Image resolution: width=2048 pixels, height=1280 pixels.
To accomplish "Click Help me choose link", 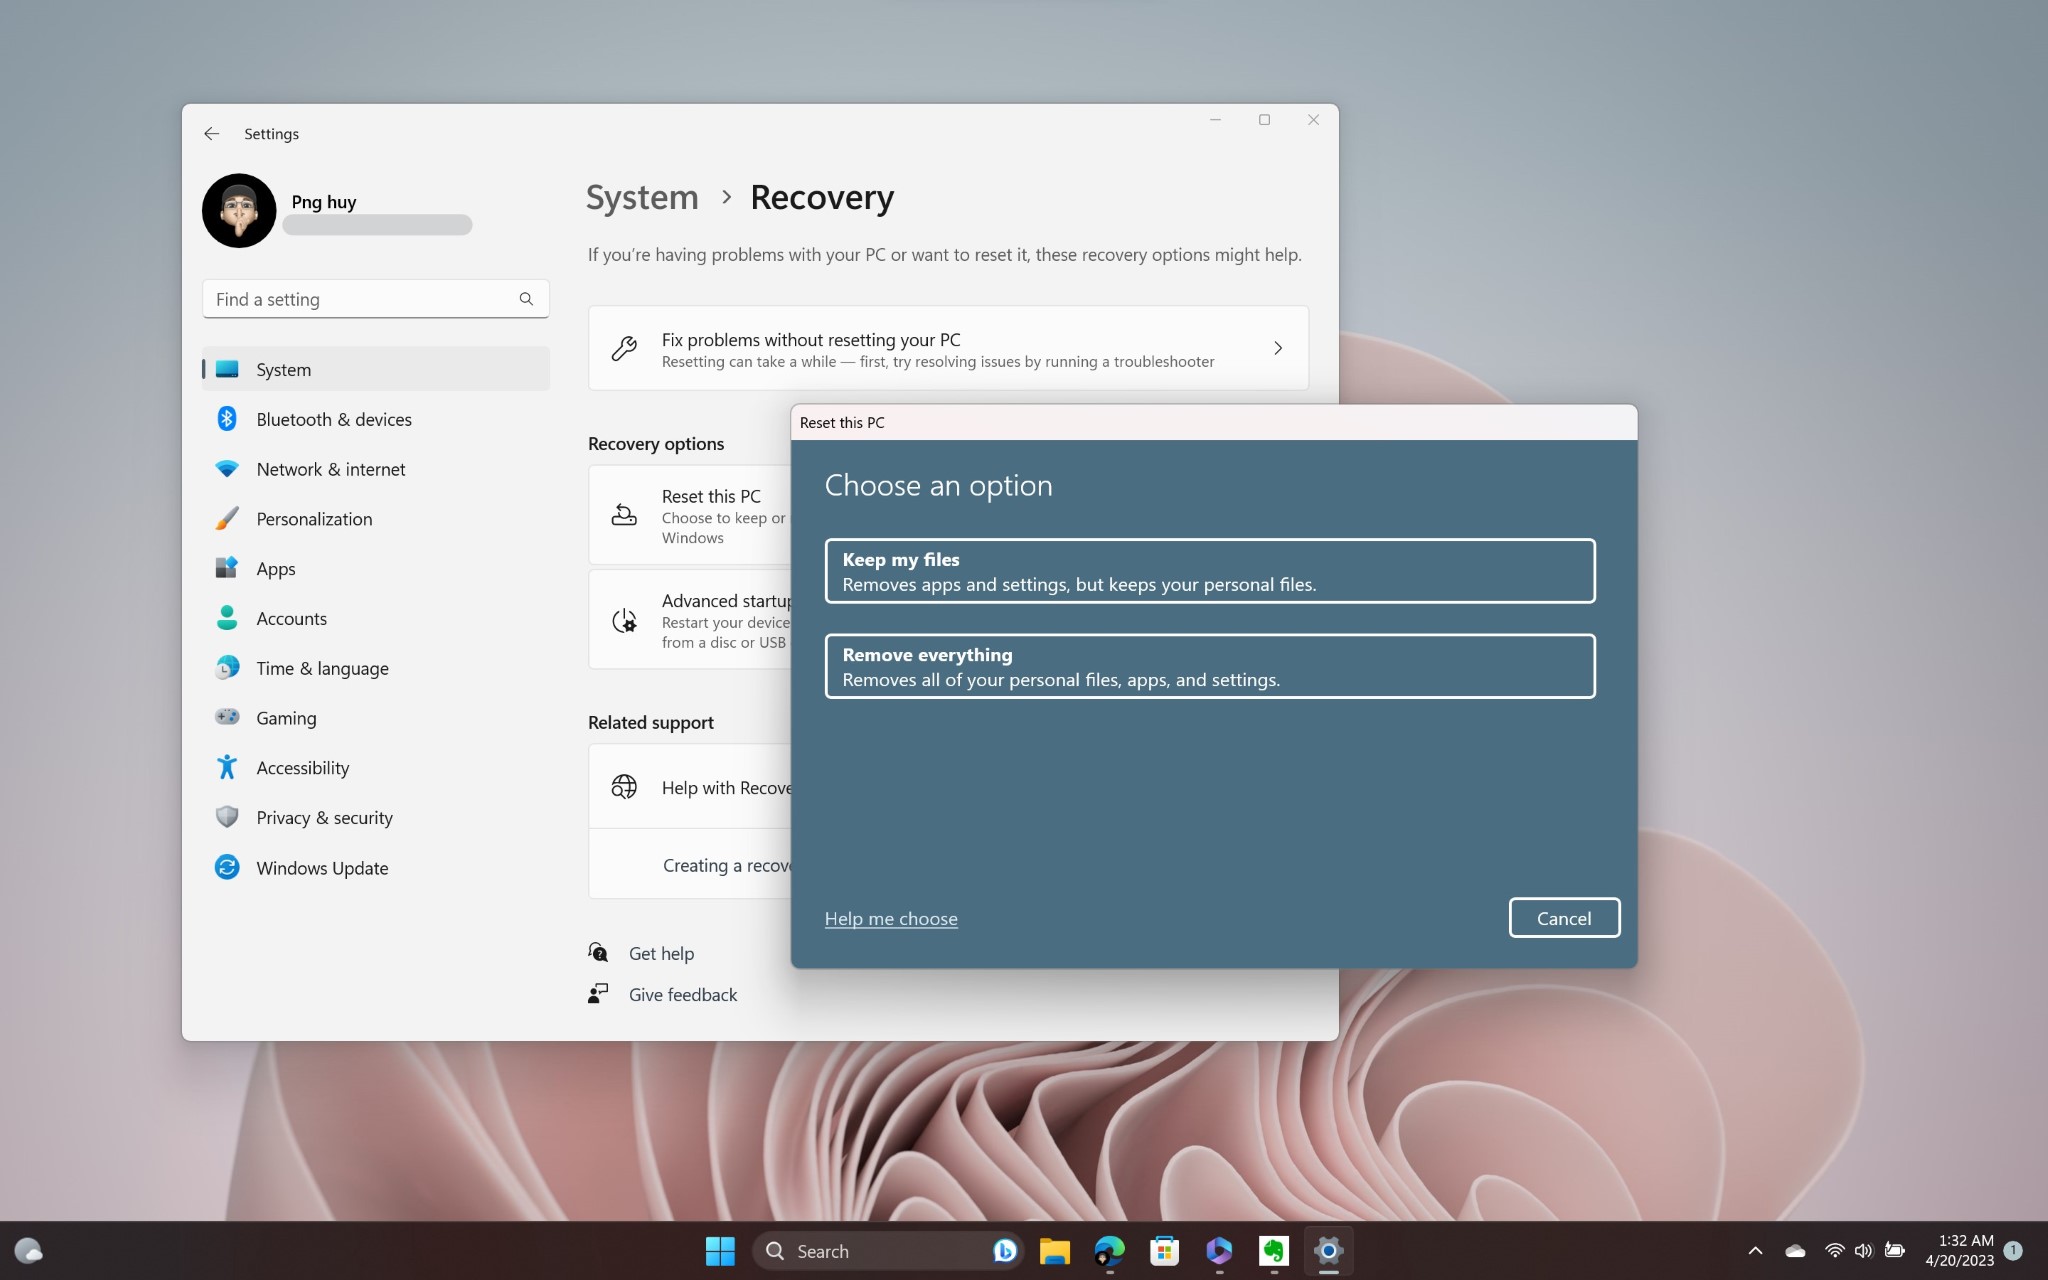I will 889,917.
